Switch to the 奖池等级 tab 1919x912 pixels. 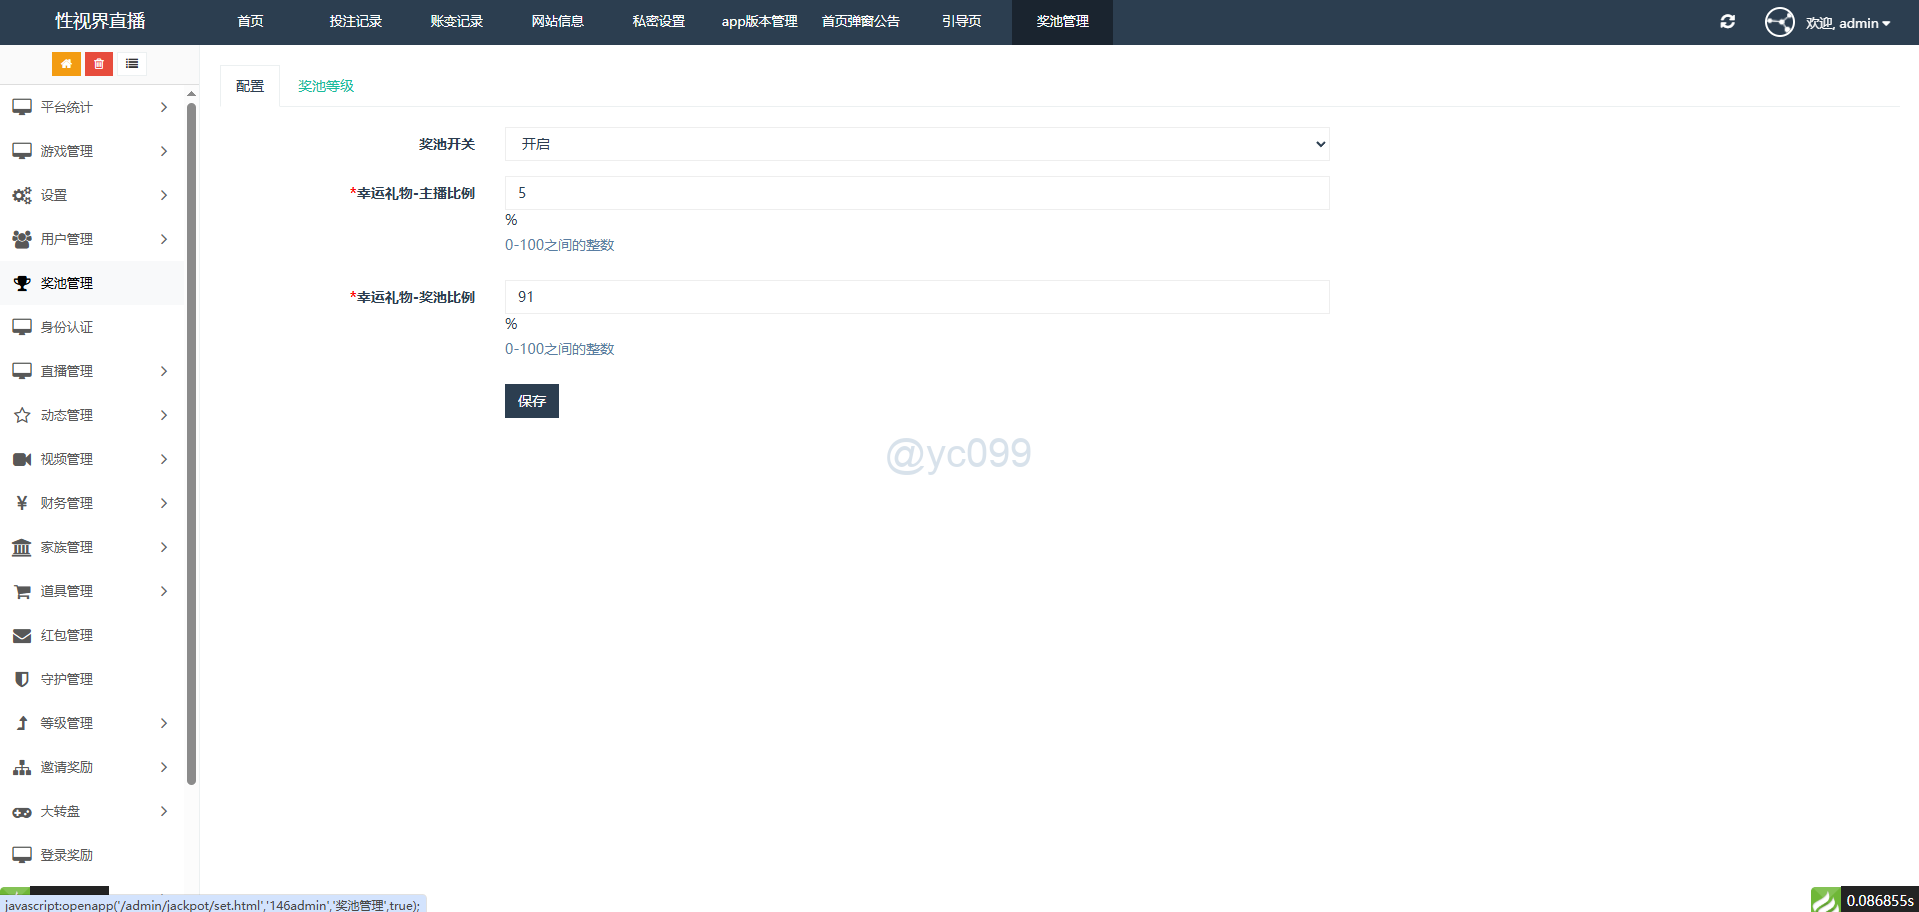326,86
